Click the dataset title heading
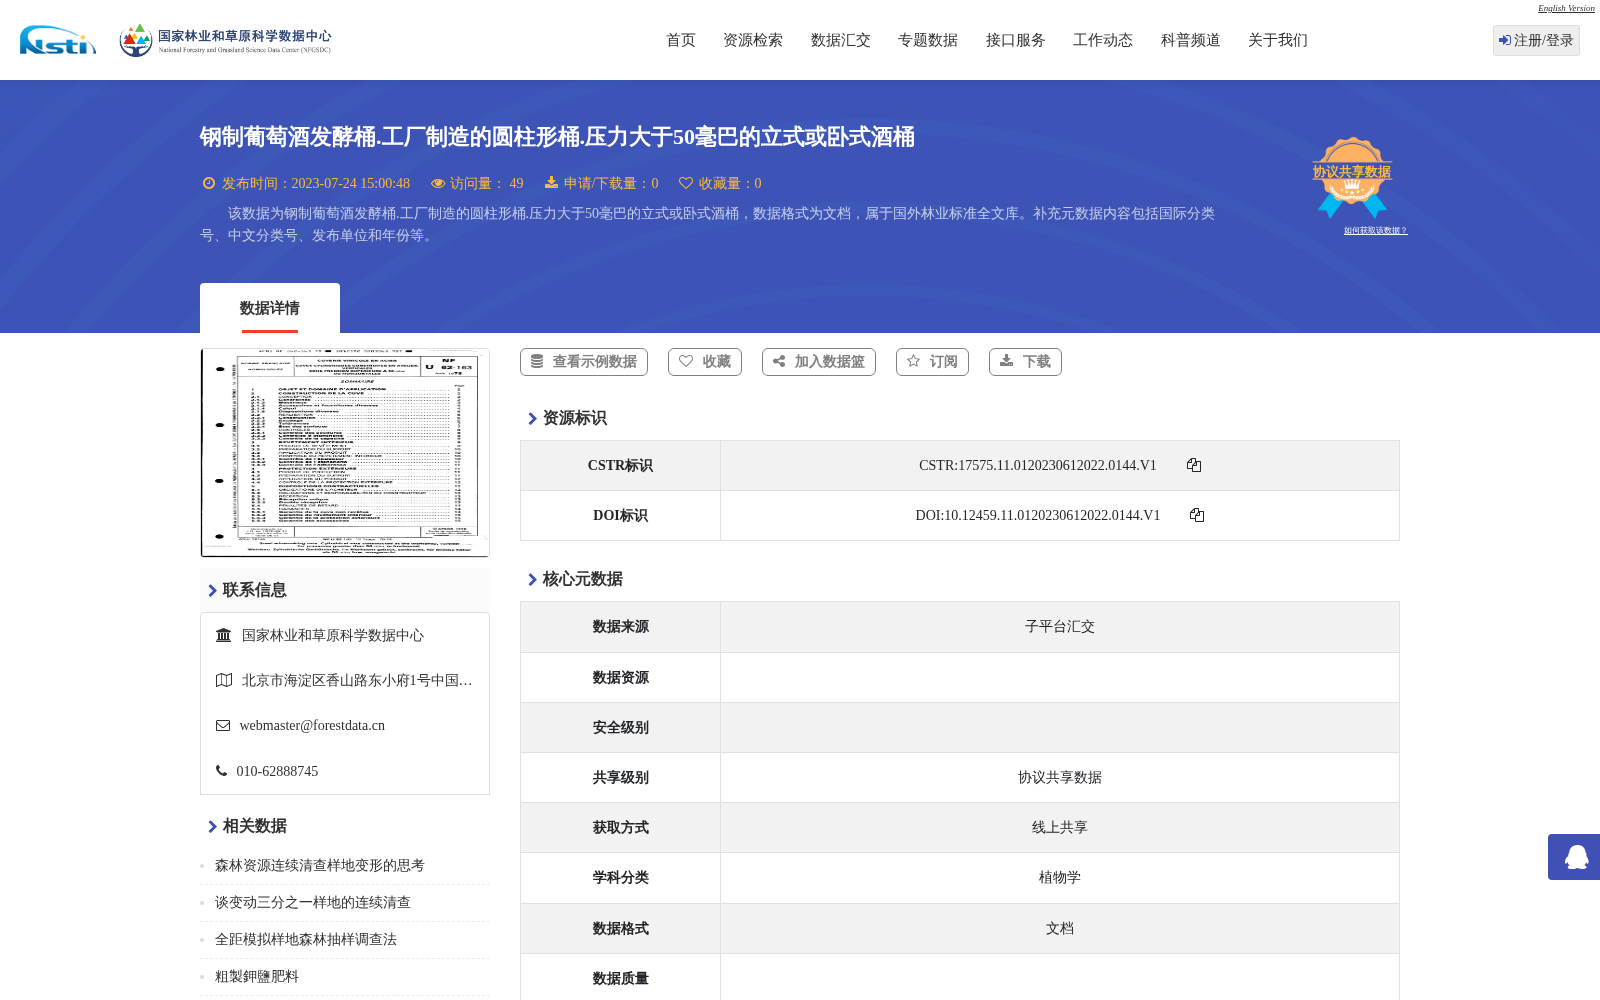The width and height of the screenshot is (1600, 1000). [557, 137]
